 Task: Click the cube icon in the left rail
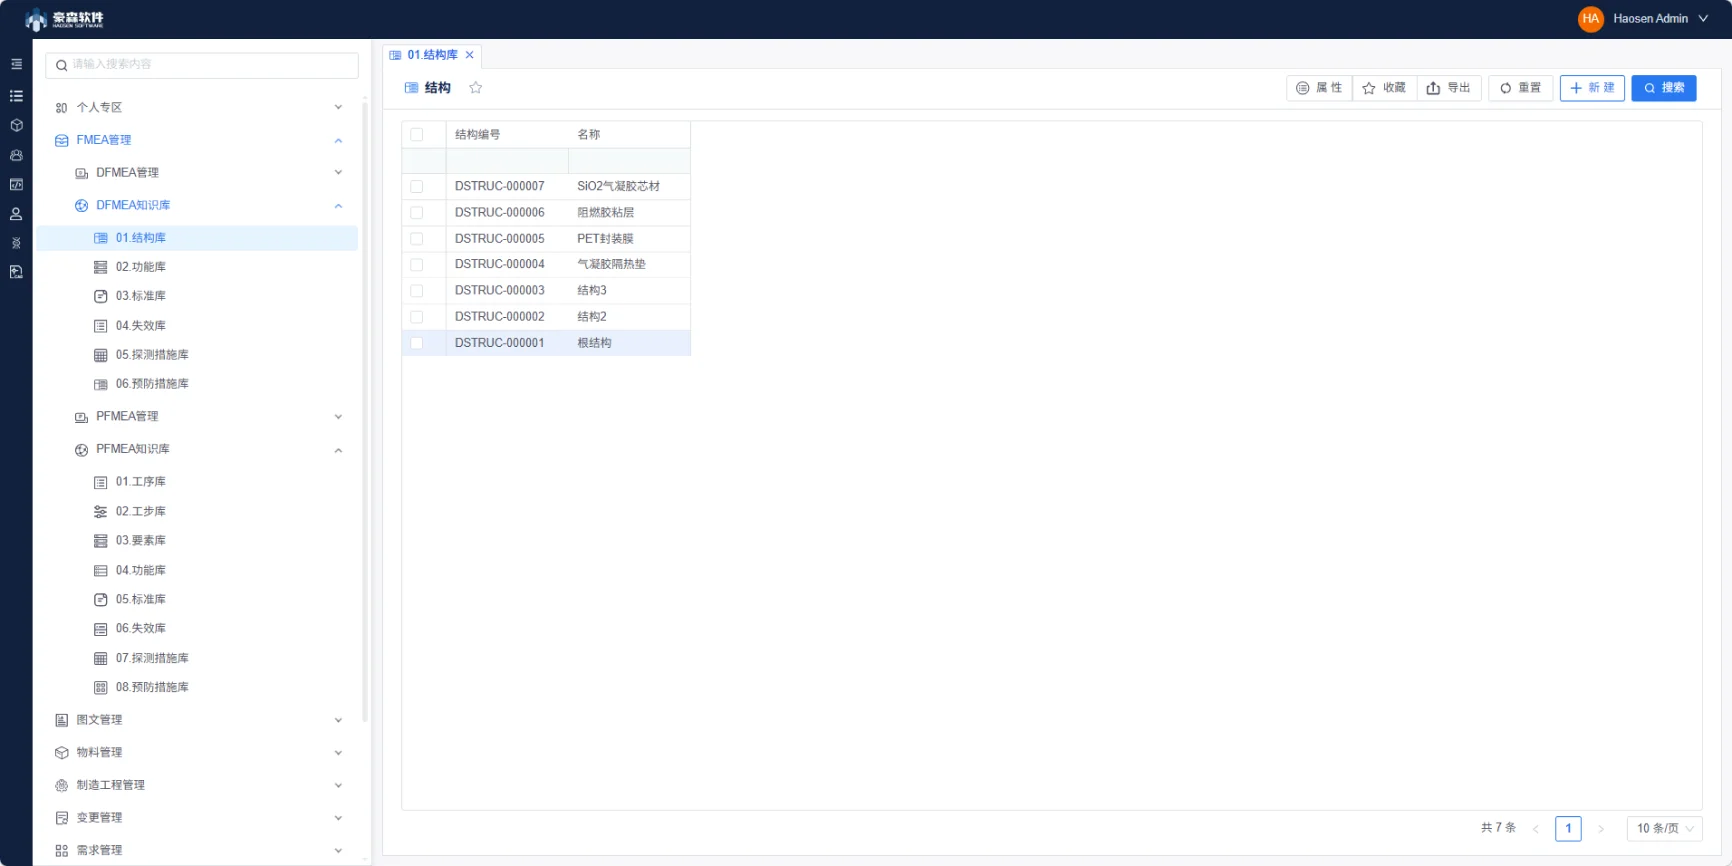pyautogui.click(x=16, y=125)
